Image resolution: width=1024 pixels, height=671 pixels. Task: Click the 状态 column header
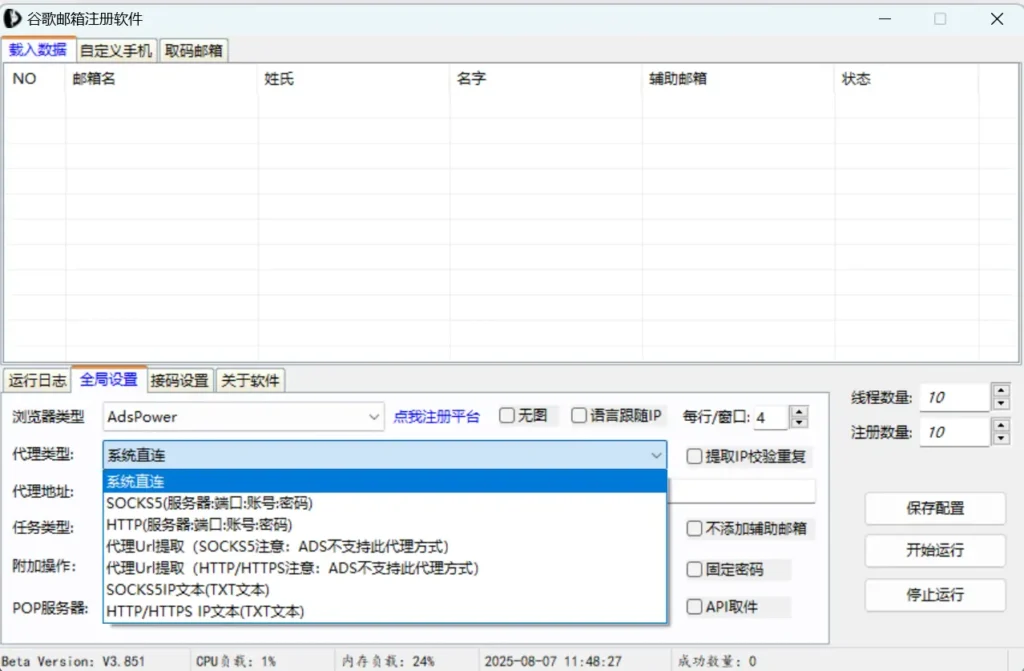click(906, 78)
